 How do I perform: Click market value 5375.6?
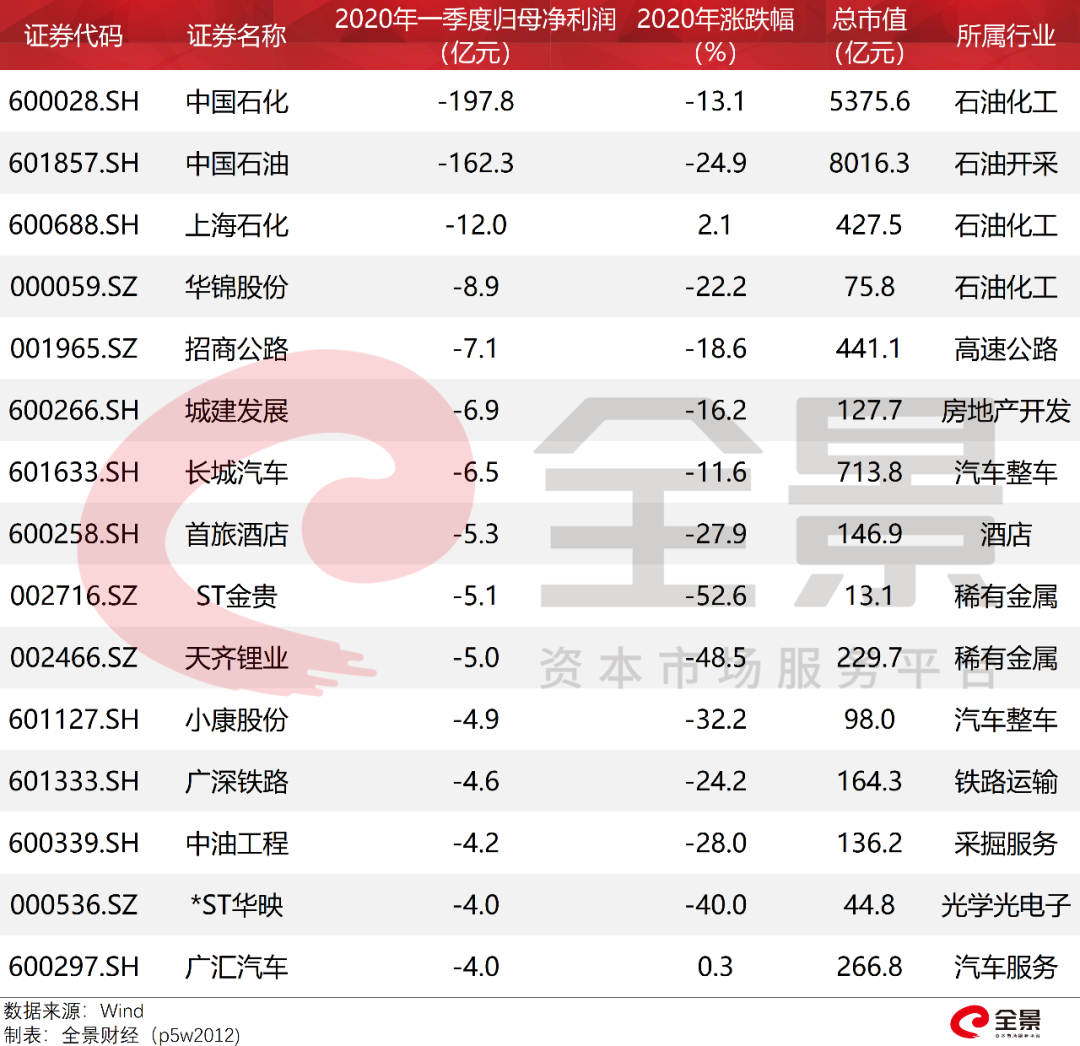coord(869,102)
